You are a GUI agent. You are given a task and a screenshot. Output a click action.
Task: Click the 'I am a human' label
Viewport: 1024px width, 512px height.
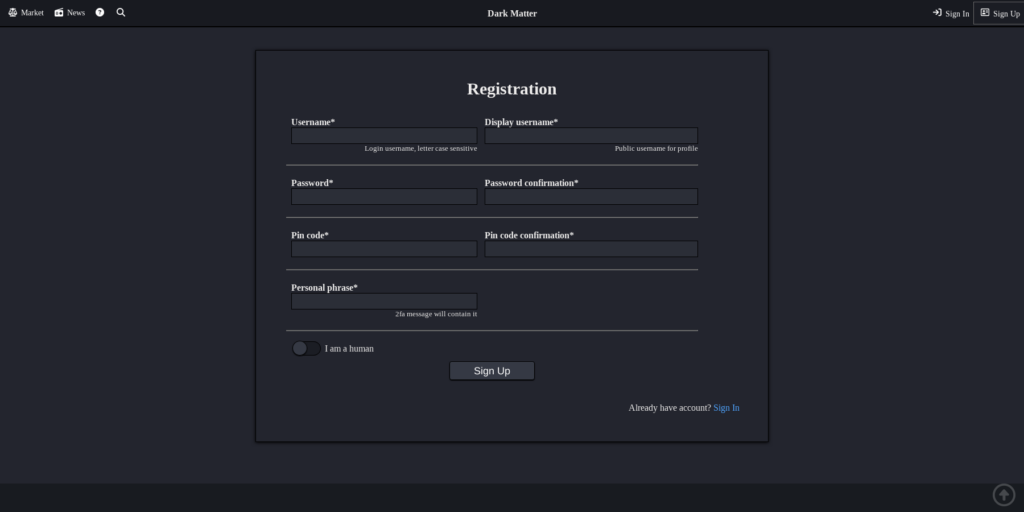click(x=349, y=349)
